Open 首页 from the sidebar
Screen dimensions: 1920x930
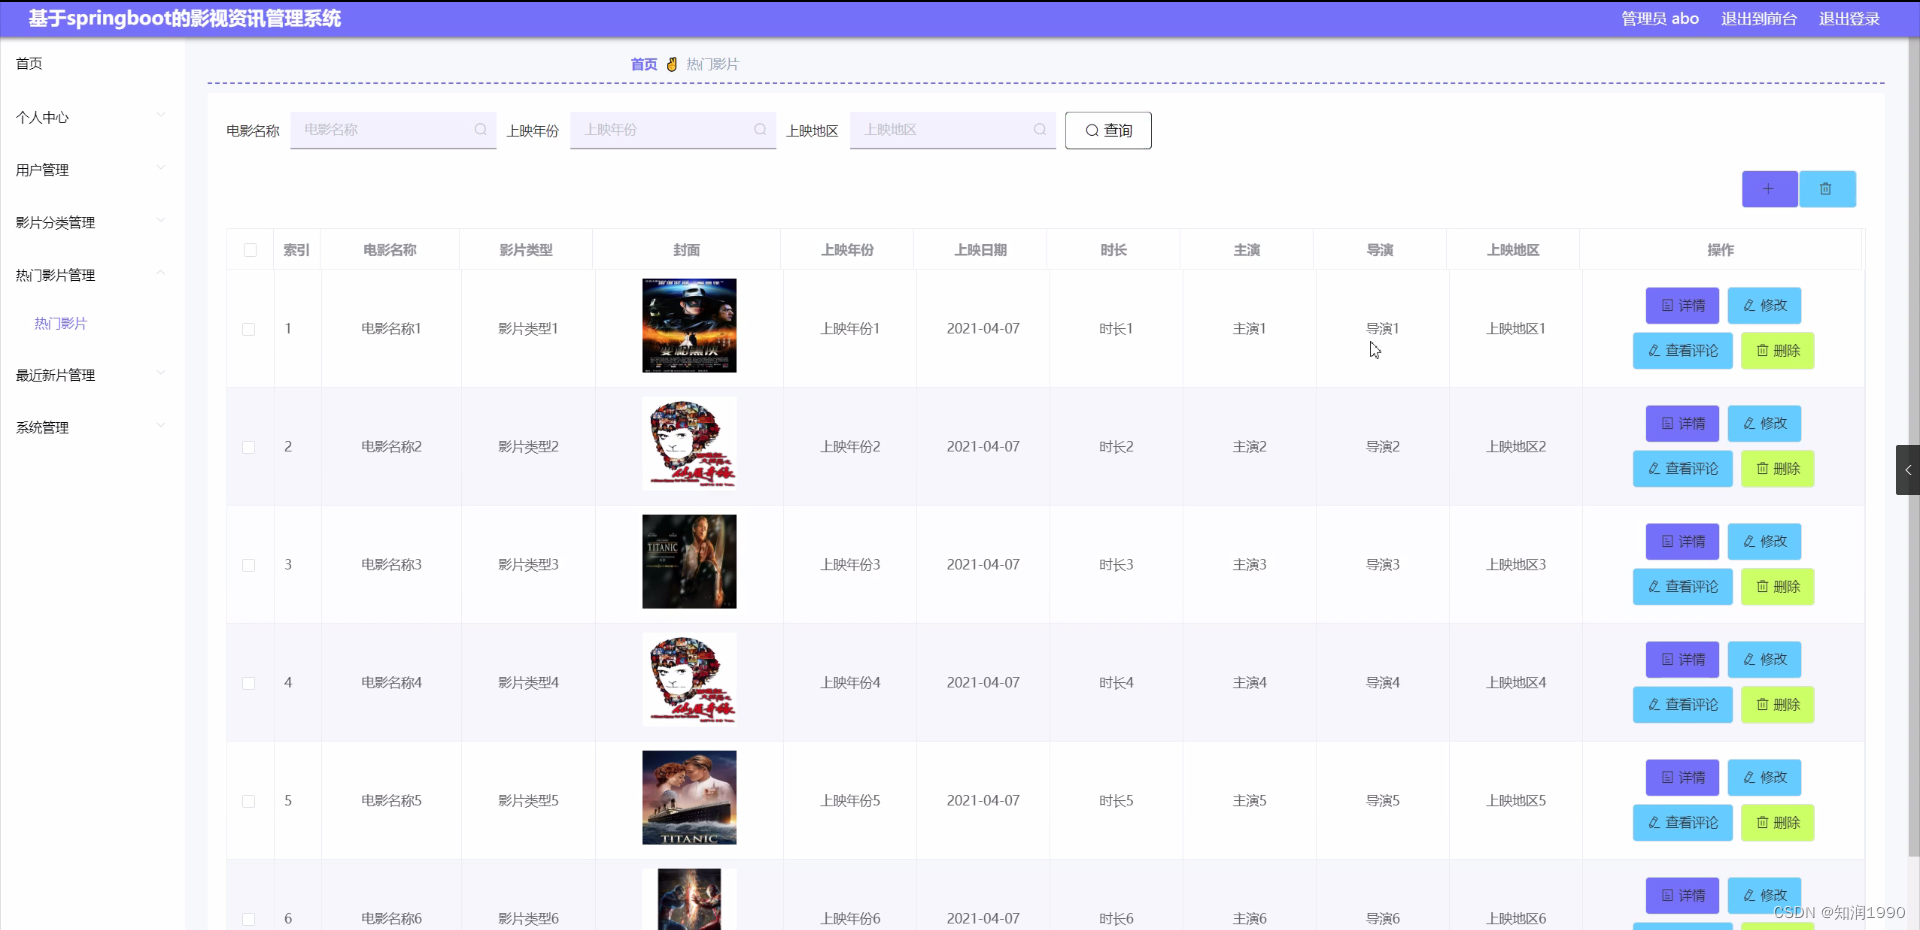point(27,63)
